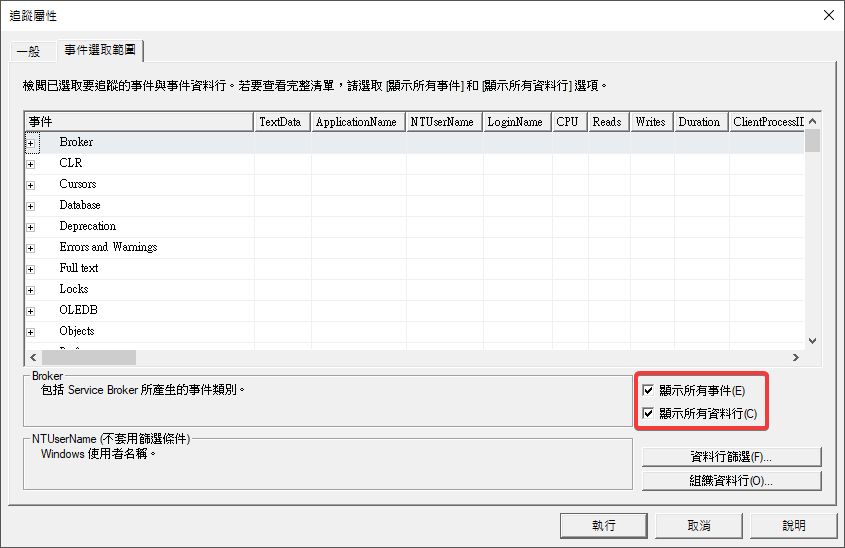This screenshot has height=548, width=845.
Task: Expand the OLEDB event category
Action: click(31, 311)
